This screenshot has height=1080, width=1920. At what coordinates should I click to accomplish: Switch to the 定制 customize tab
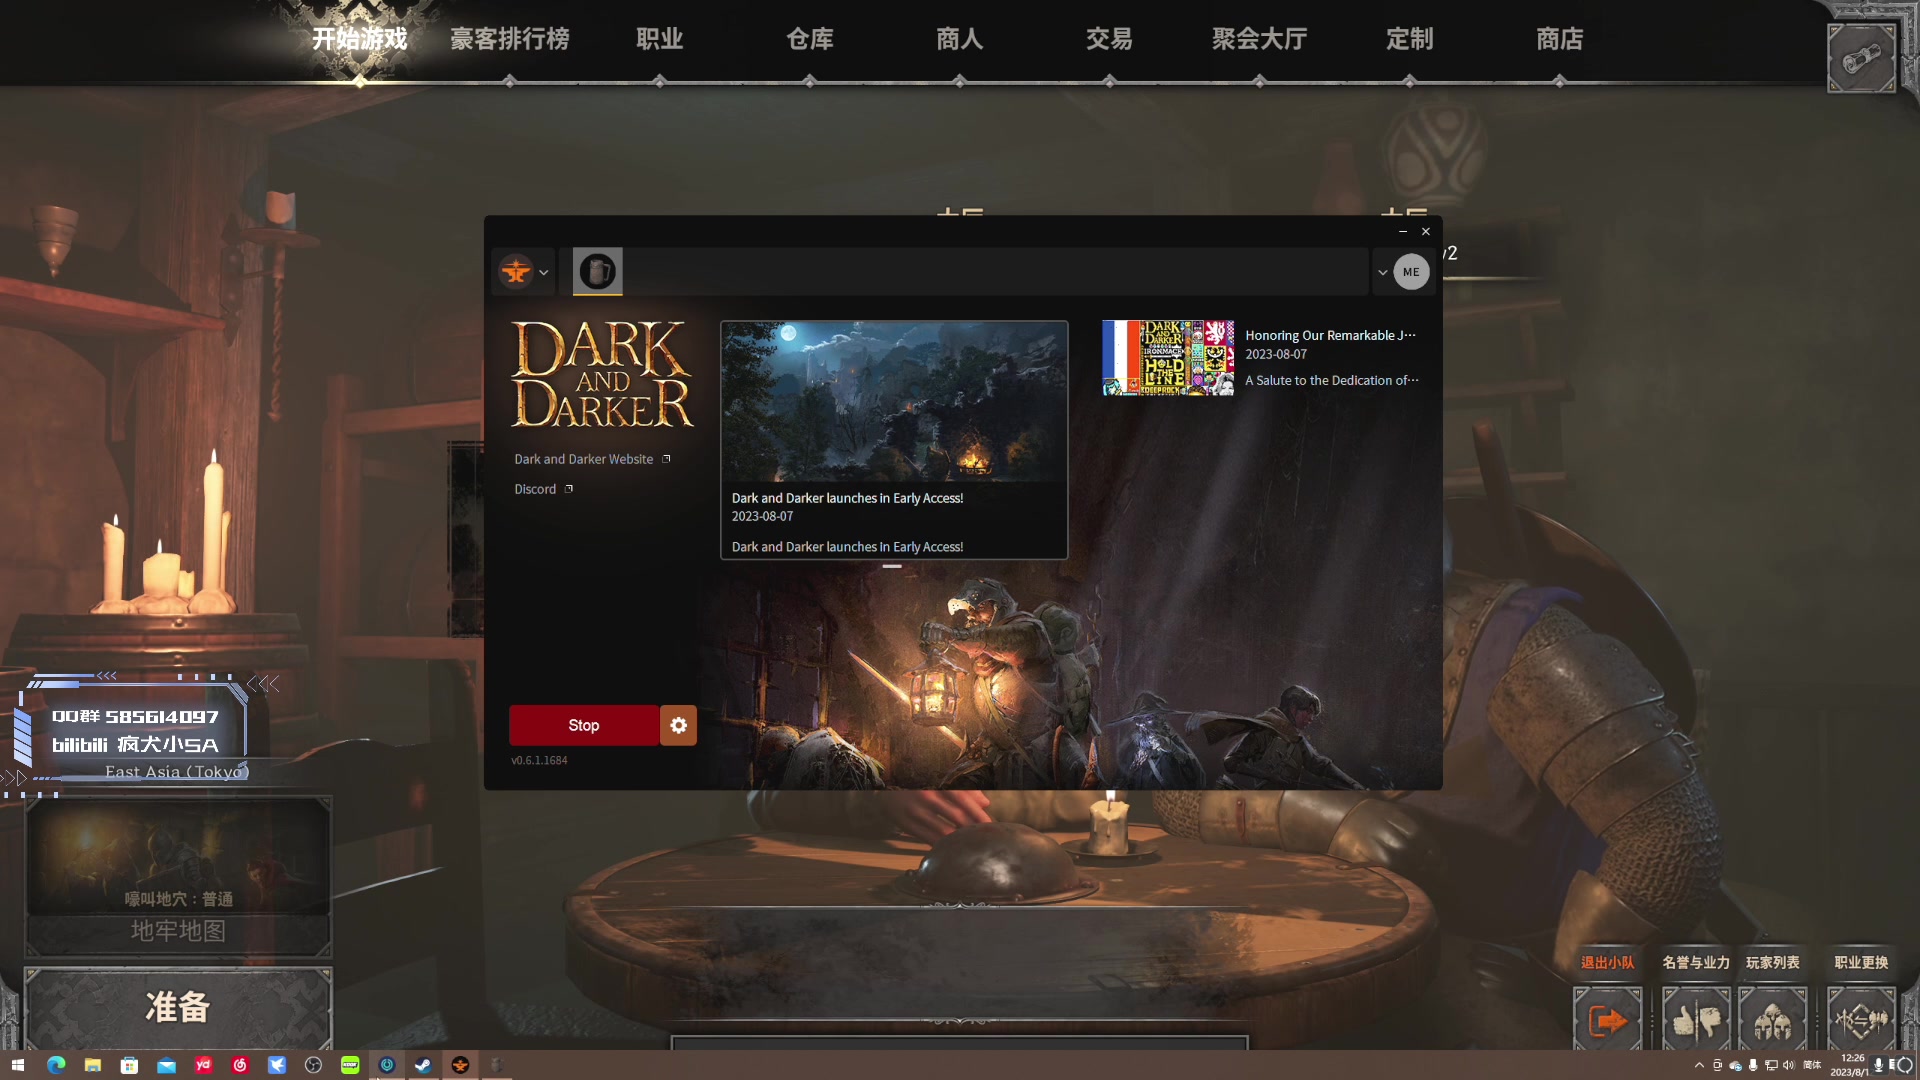click(1410, 39)
